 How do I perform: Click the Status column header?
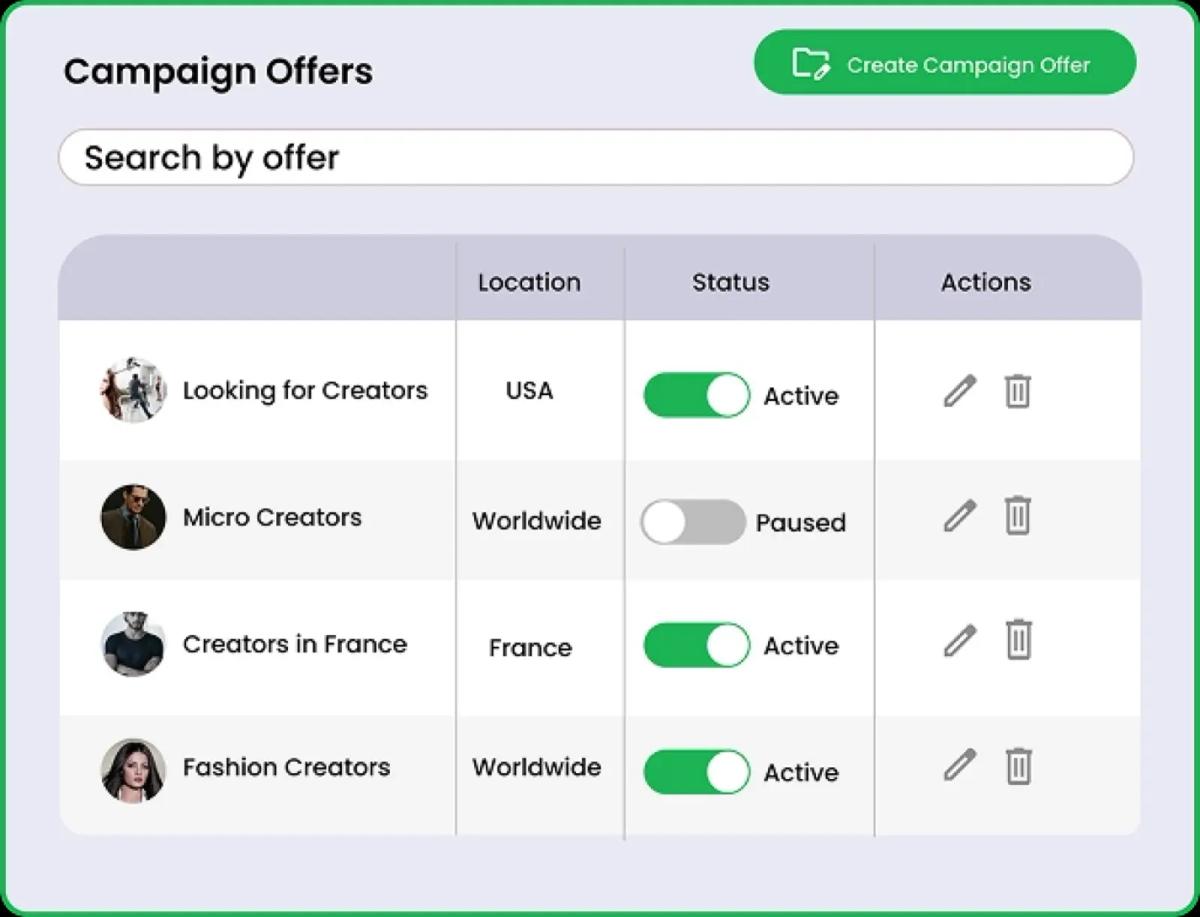tap(731, 282)
